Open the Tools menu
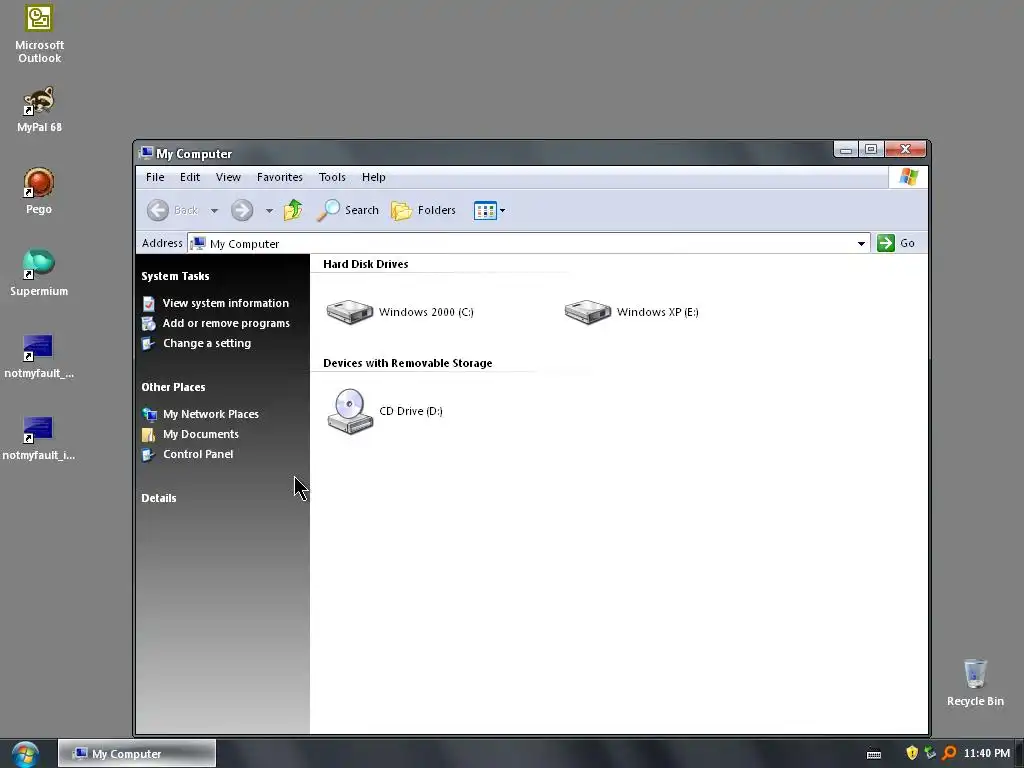The image size is (1024, 768). pyautogui.click(x=332, y=177)
